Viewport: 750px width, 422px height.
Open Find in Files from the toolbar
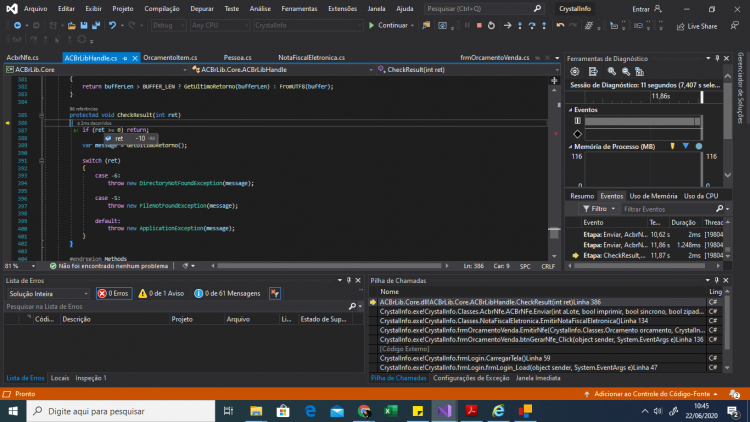pos(426,25)
